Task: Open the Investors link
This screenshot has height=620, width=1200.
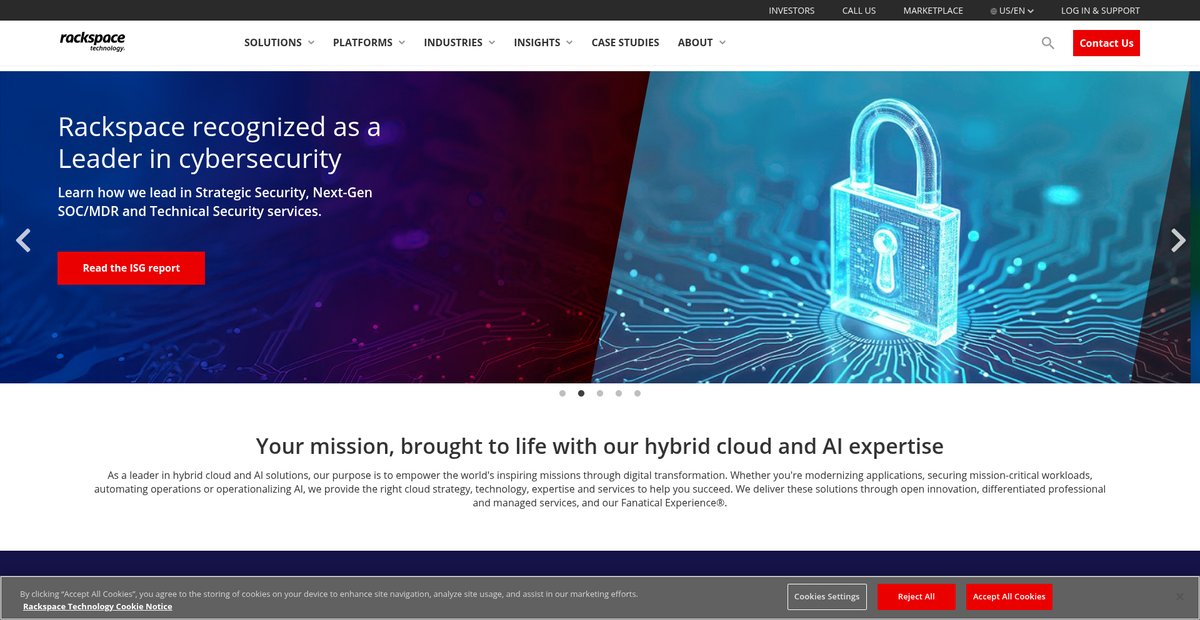Action: [x=791, y=11]
